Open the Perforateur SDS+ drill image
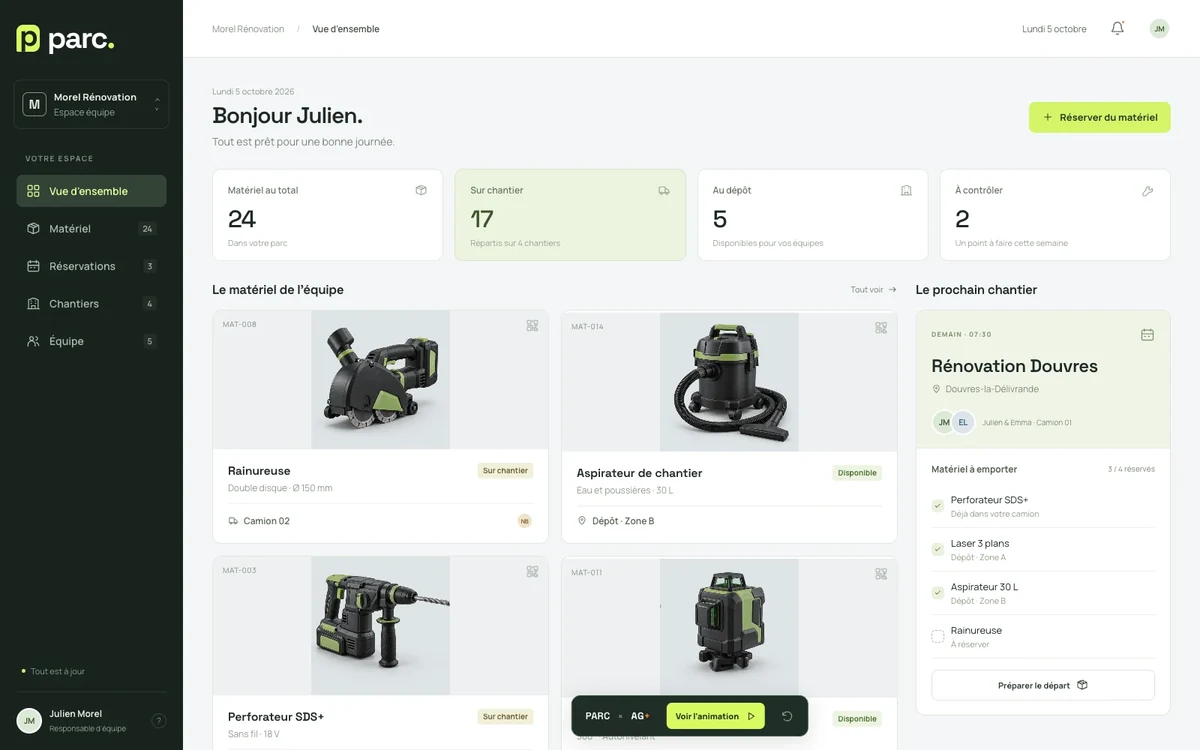 coord(380,626)
